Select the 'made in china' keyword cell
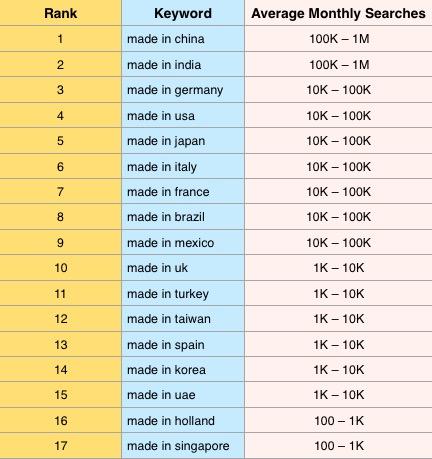 coord(183,39)
